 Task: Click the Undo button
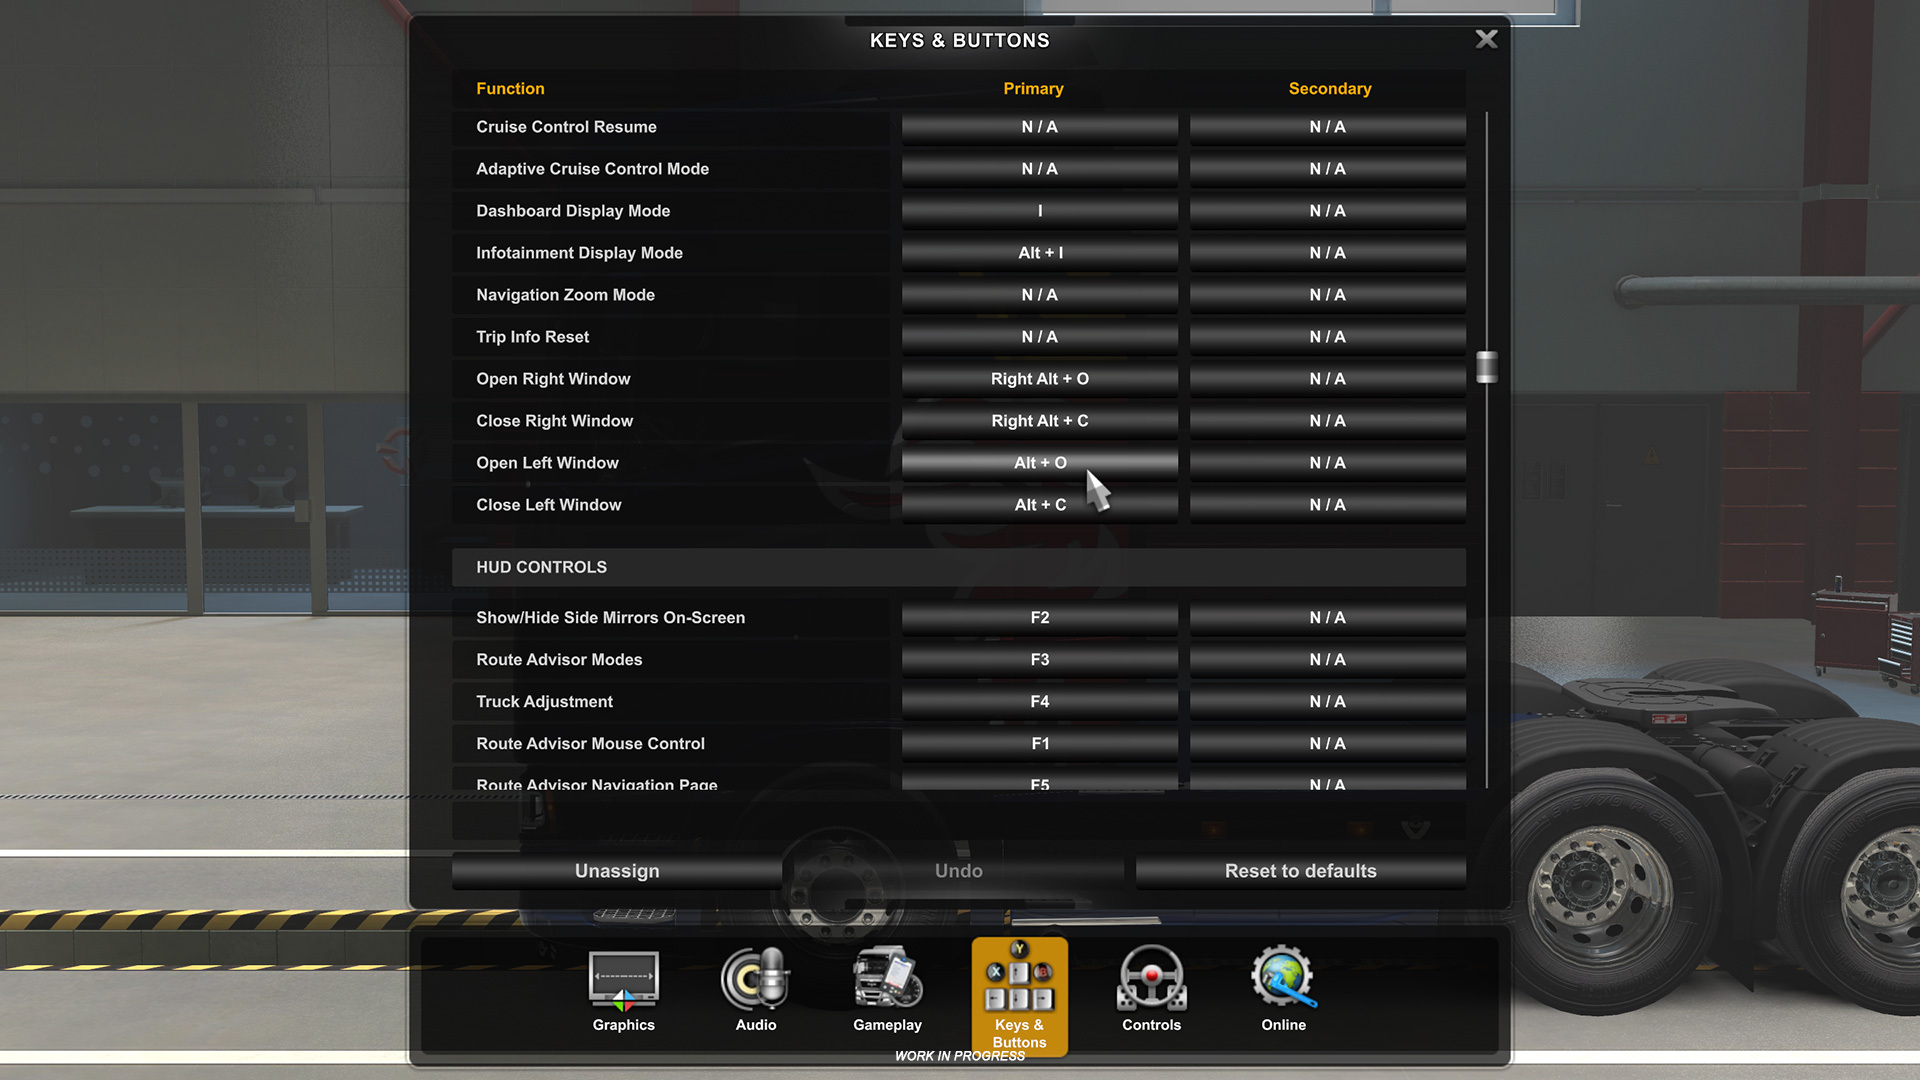point(959,870)
